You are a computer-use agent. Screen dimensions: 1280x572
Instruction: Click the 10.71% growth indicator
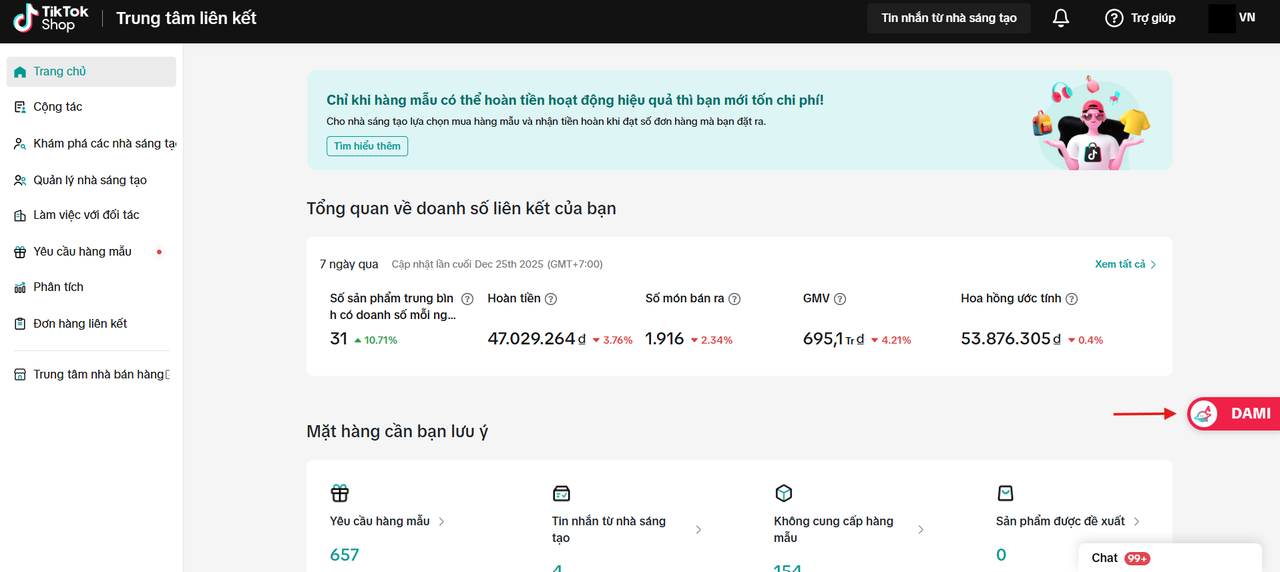coord(376,340)
